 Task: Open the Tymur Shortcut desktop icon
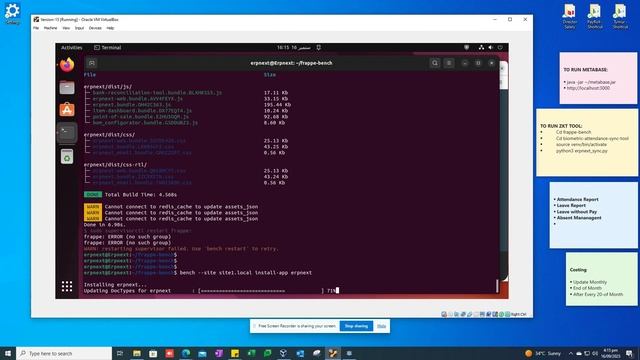click(620, 16)
